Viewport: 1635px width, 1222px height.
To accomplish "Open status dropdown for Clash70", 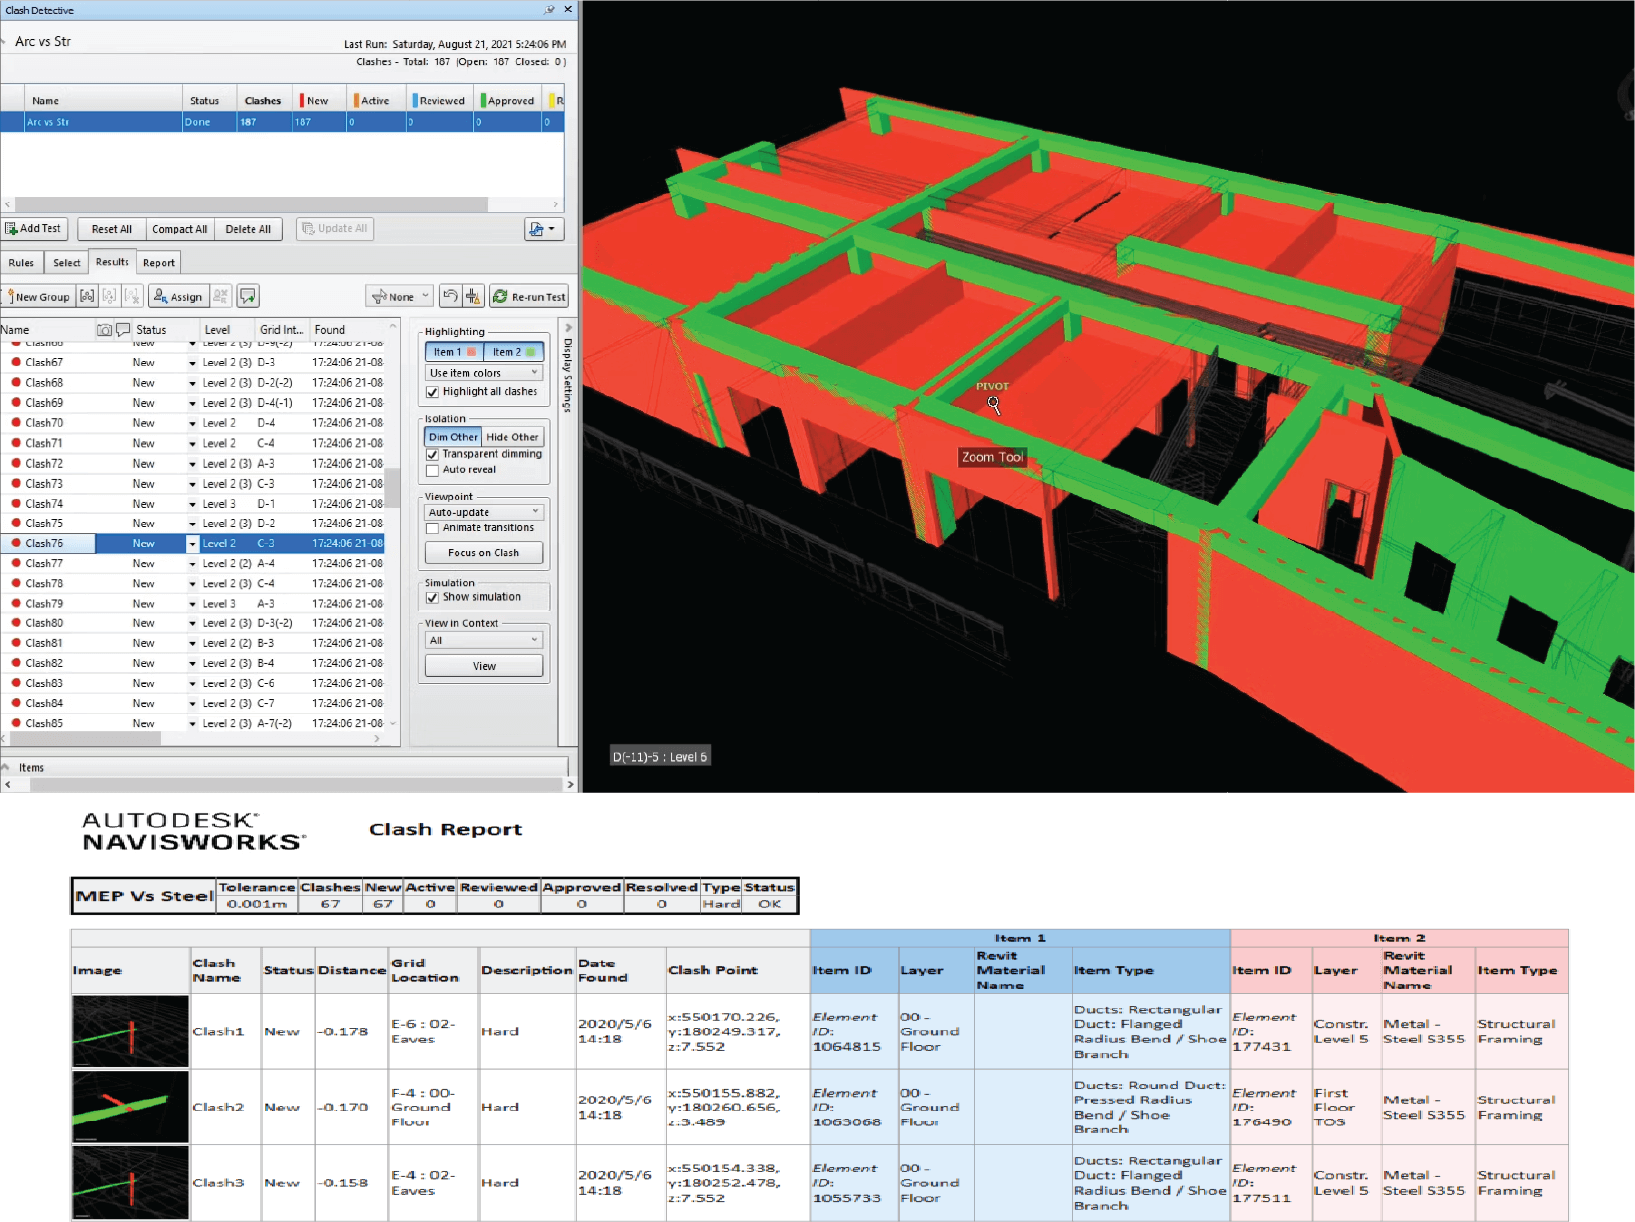I will click(192, 423).
